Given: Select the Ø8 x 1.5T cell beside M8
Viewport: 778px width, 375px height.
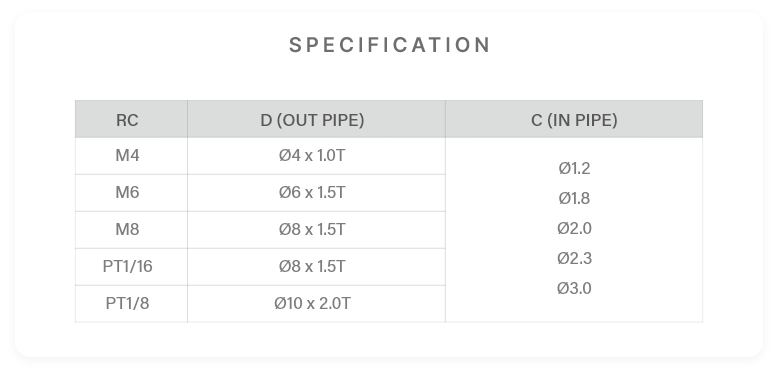Looking at the screenshot, I should pyautogui.click(x=317, y=230).
